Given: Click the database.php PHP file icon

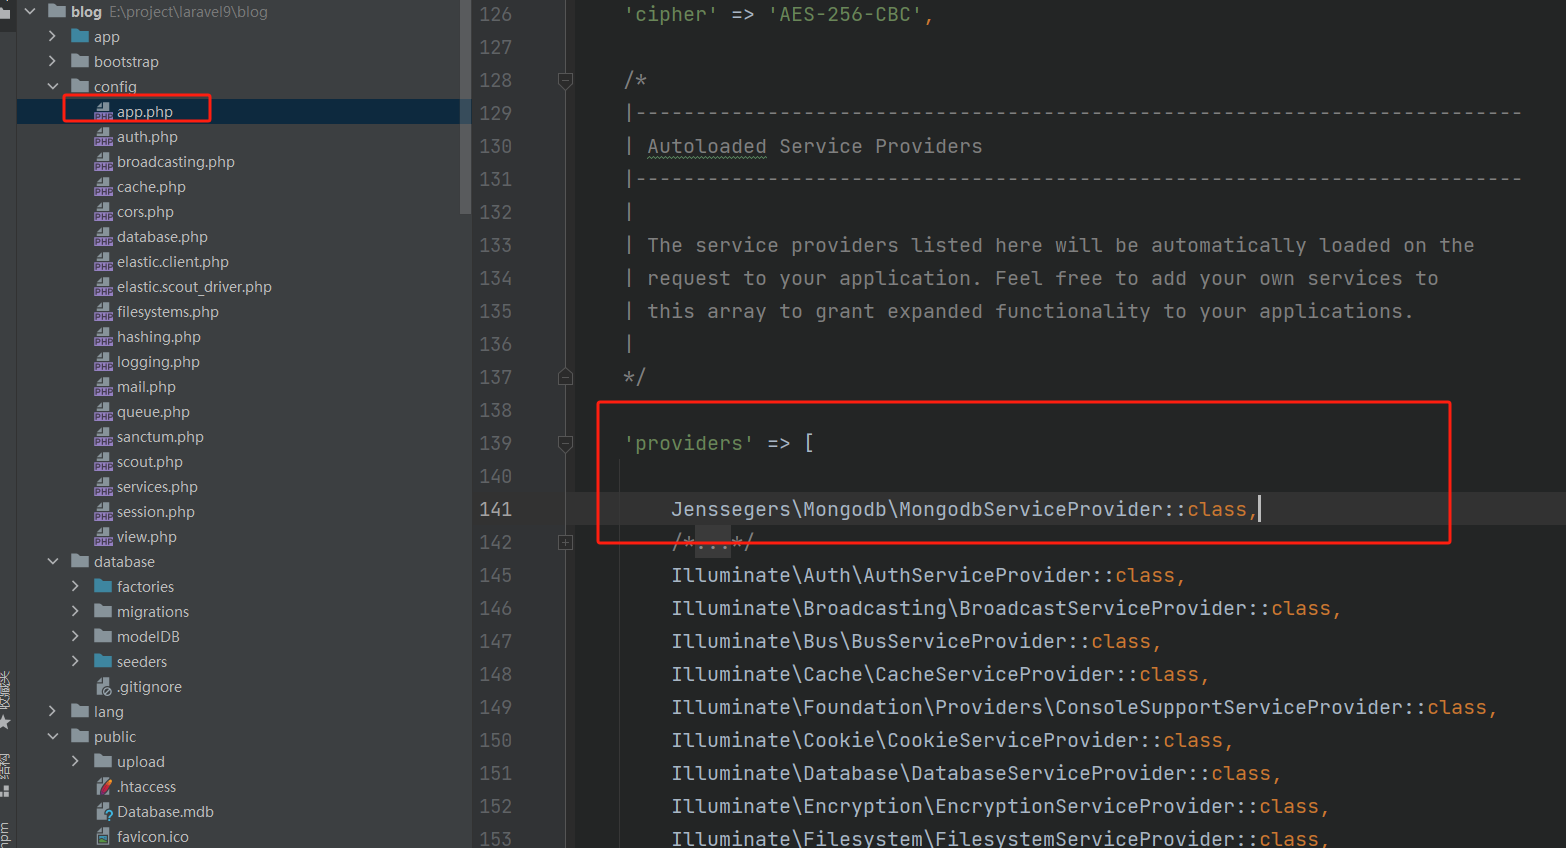Looking at the screenshot, I should tap(103, 237).
